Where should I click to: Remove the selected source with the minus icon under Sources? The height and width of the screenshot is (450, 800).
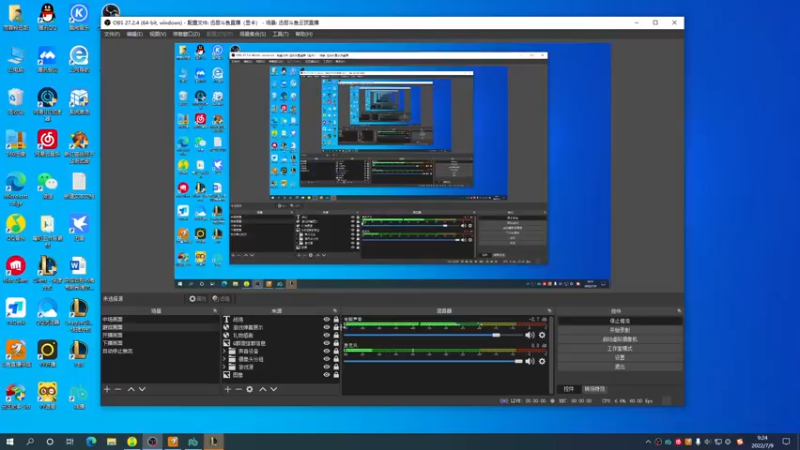pos(238,389)
